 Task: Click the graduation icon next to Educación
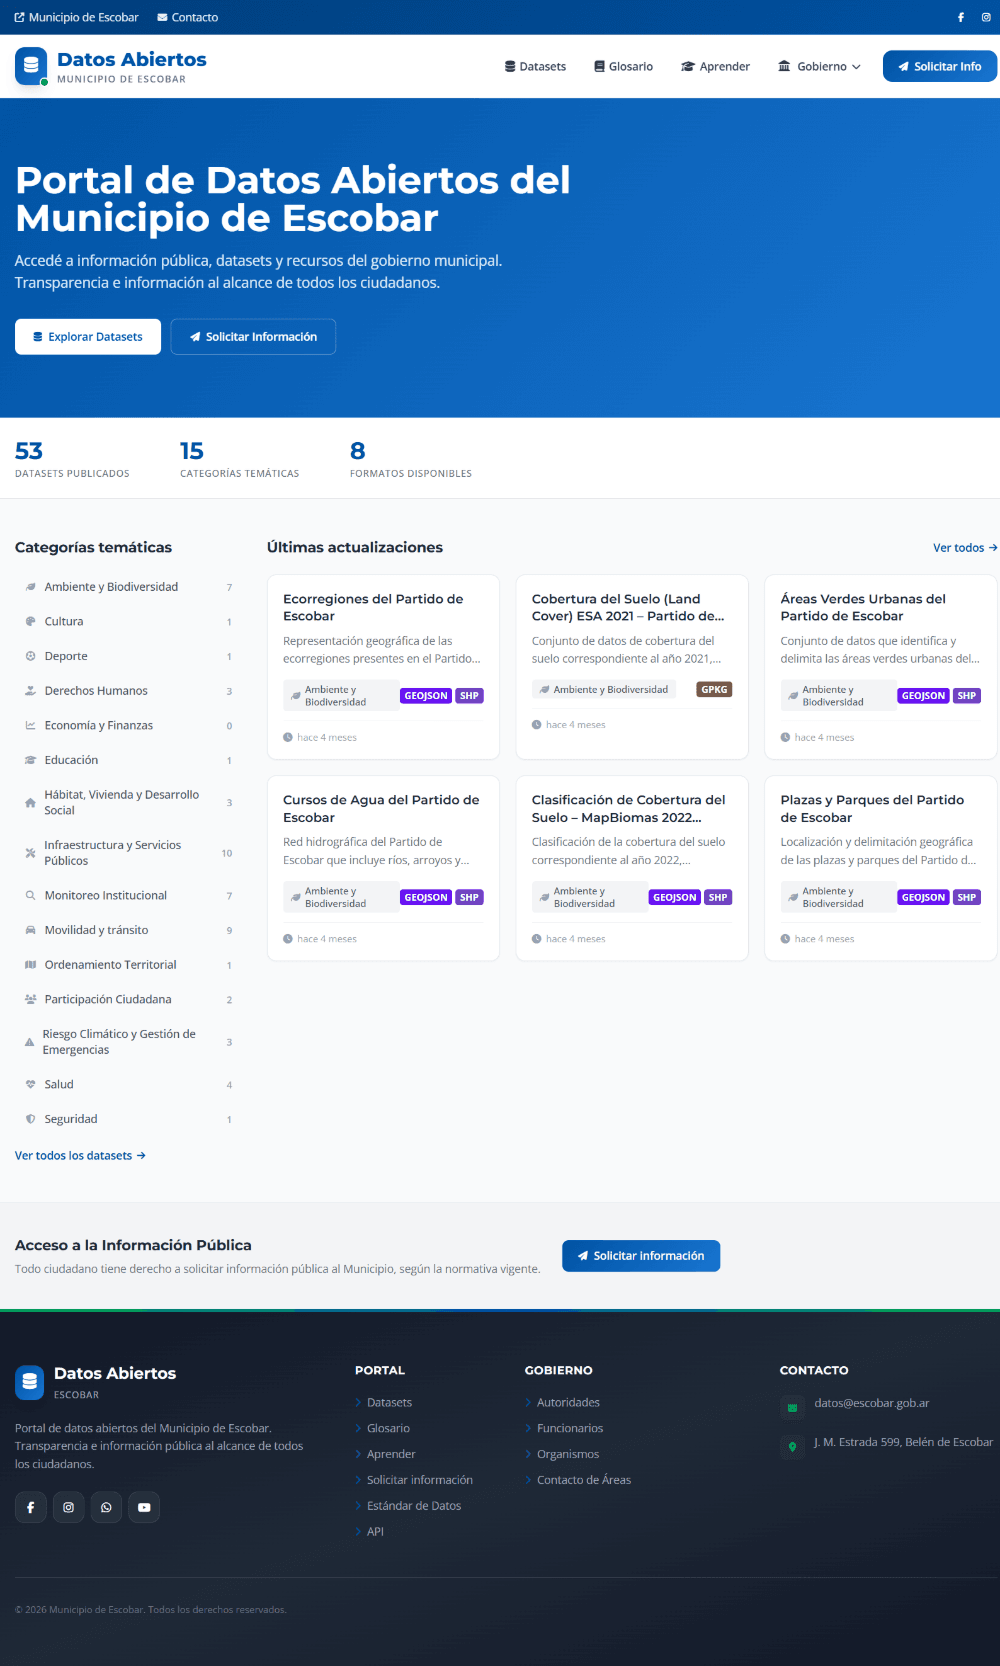pos(31,760)
